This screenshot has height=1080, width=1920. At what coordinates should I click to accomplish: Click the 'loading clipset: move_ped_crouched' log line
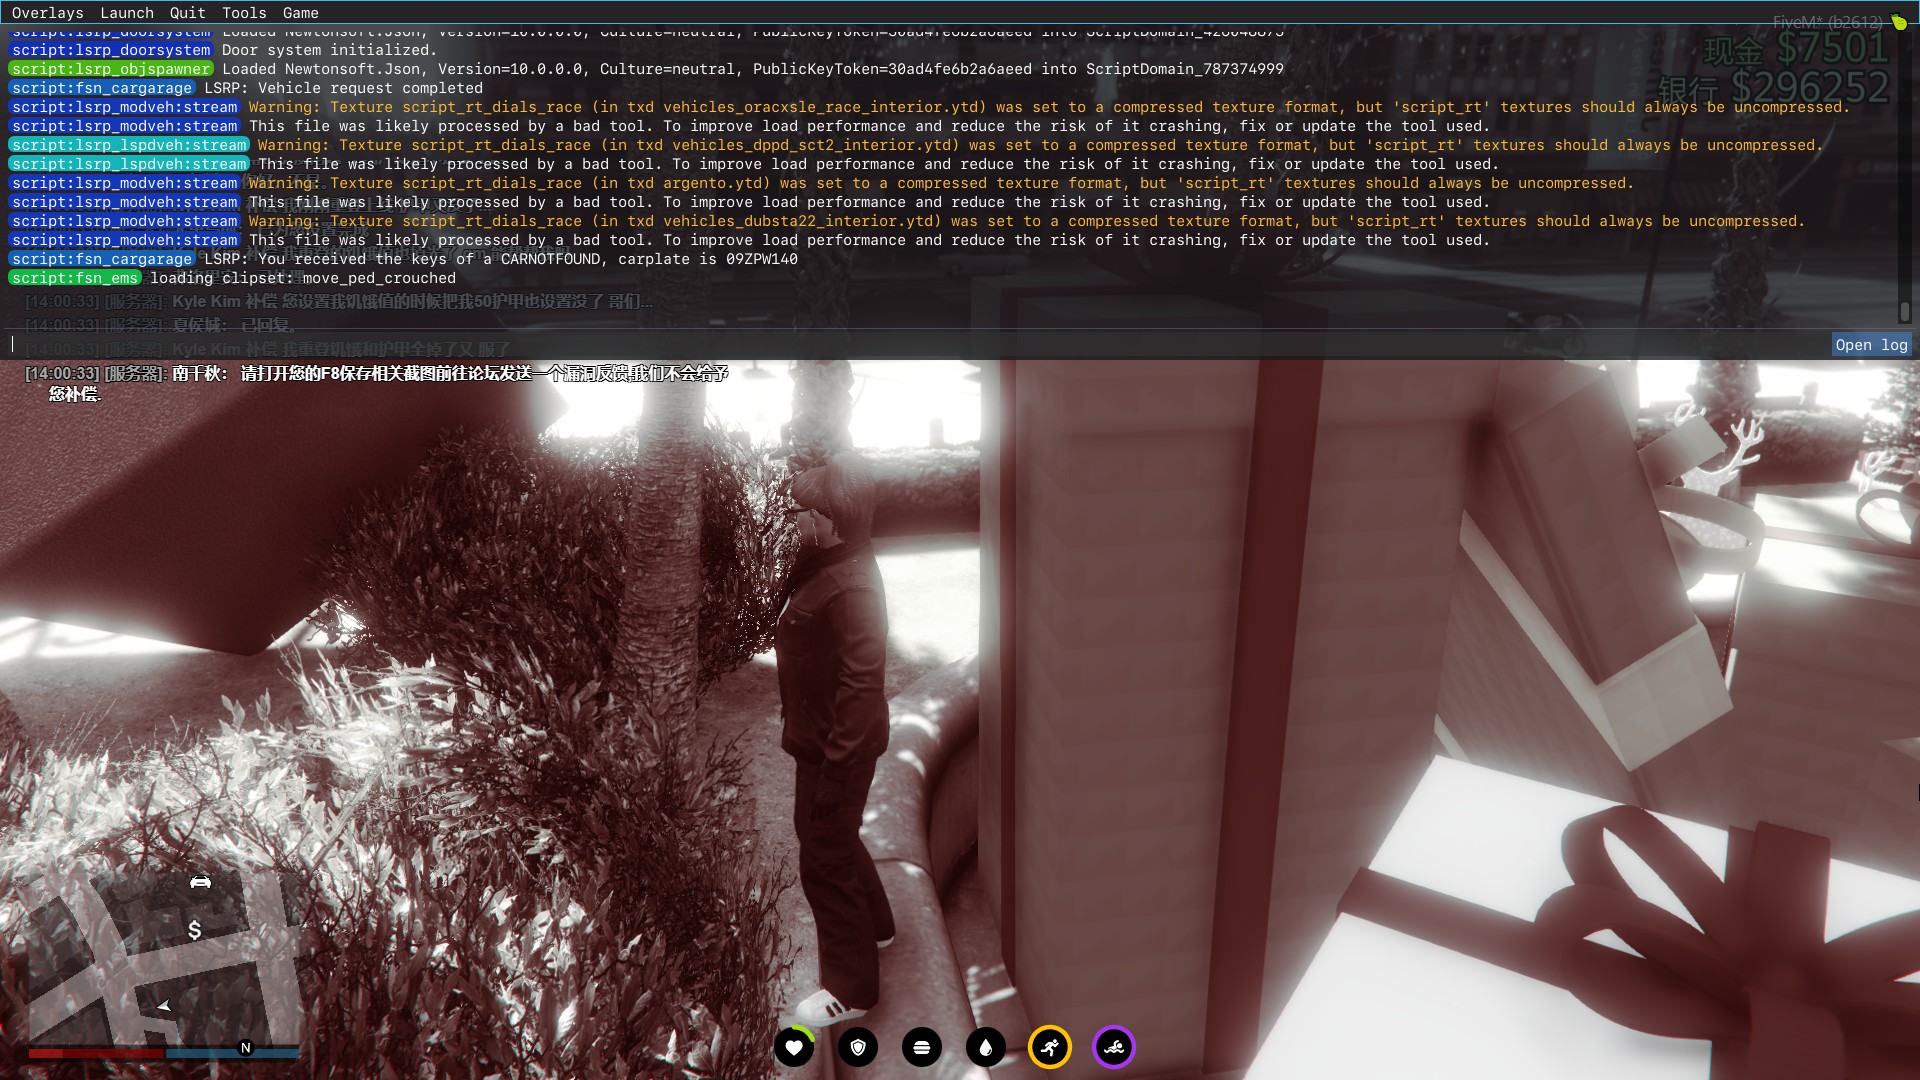[303, 278]
